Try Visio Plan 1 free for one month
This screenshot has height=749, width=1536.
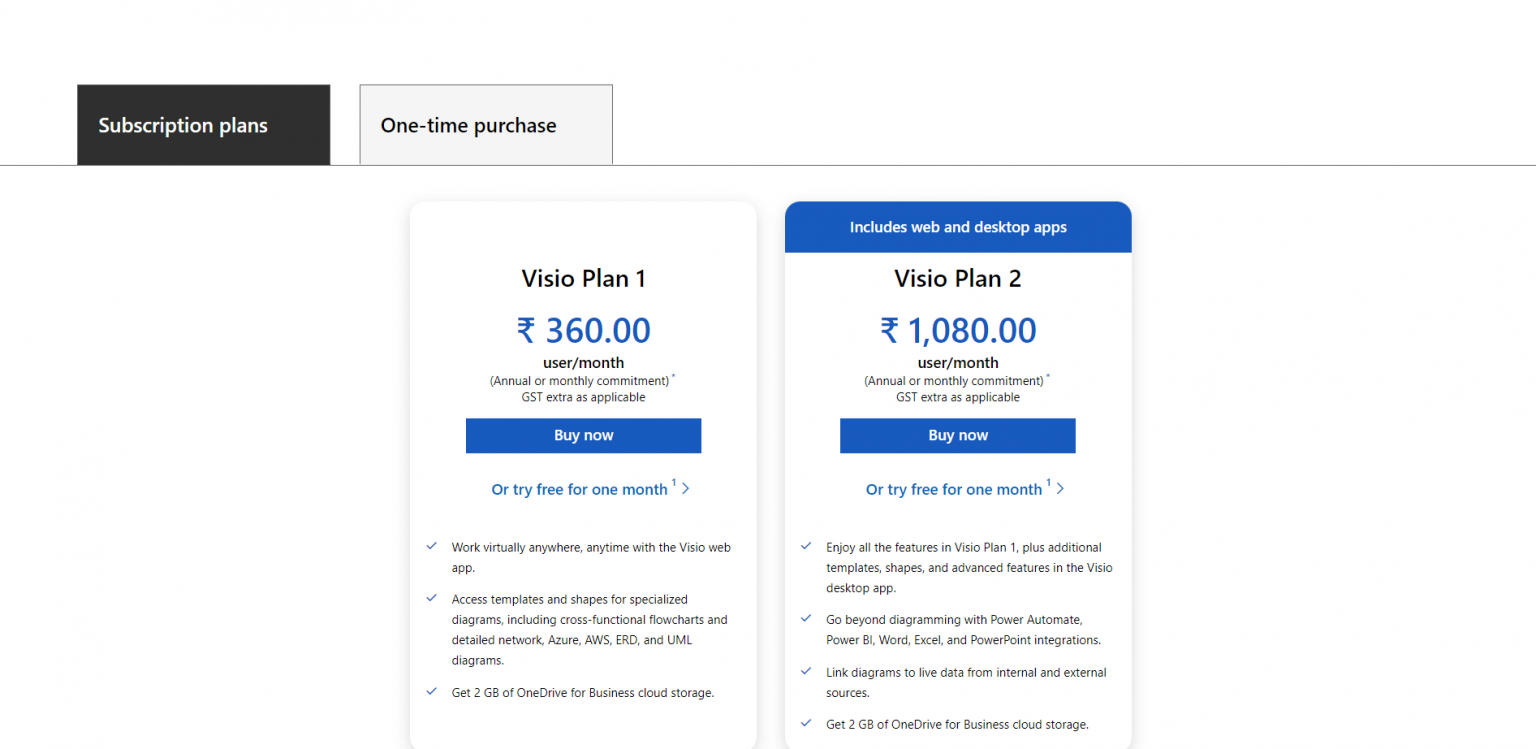(579, 490)
